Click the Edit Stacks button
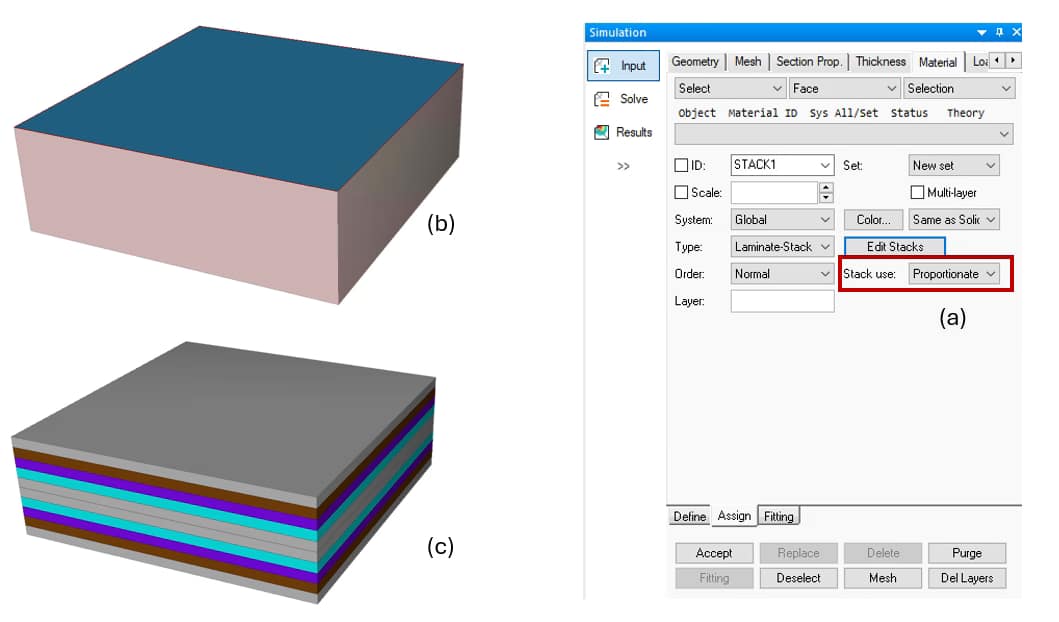This screenshot has width=1059, height=622. 894,246
